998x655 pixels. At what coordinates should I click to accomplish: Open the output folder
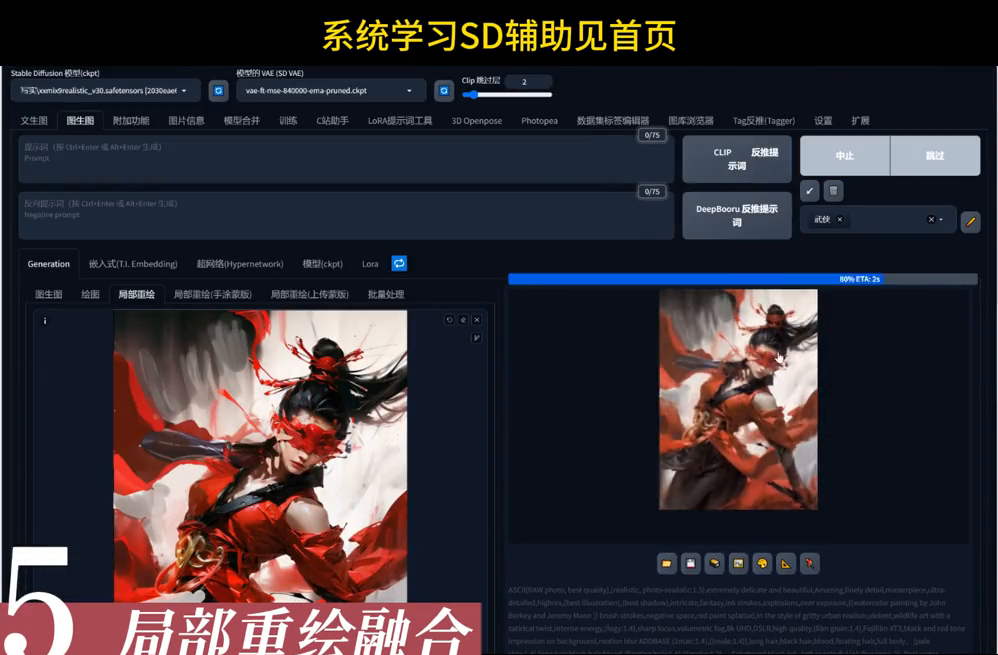(x=666, y=563)
